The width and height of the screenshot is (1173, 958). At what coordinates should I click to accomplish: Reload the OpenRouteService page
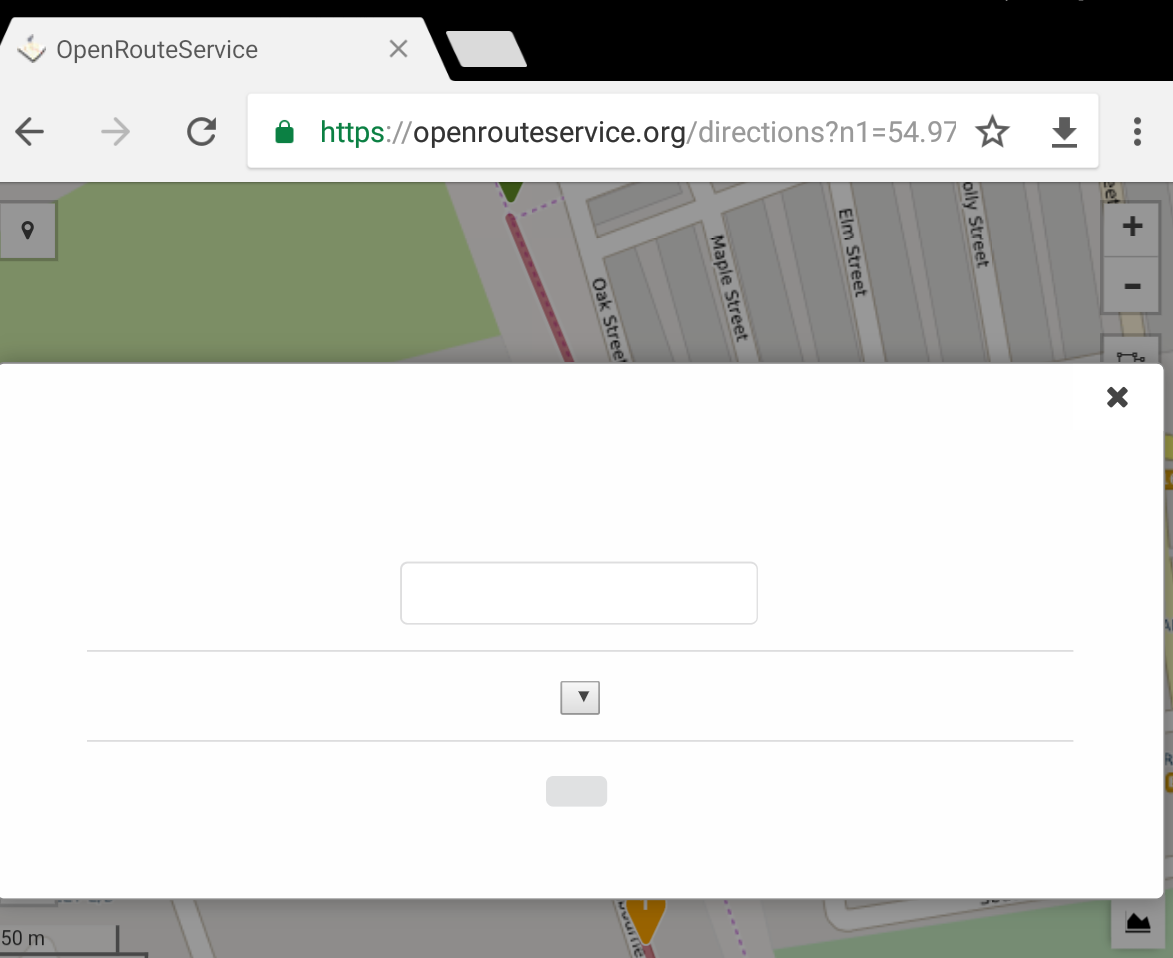point(201,132)
